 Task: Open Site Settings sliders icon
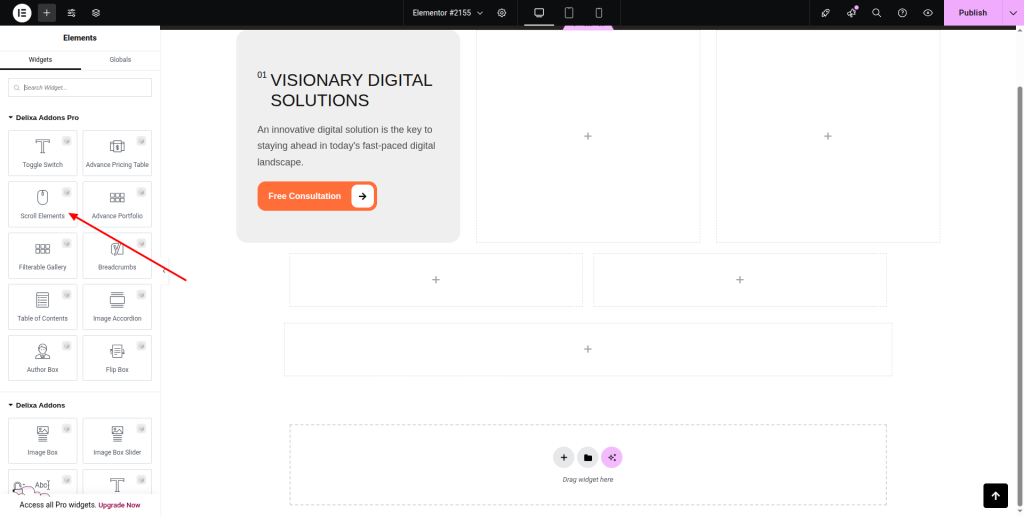[71, 12]
